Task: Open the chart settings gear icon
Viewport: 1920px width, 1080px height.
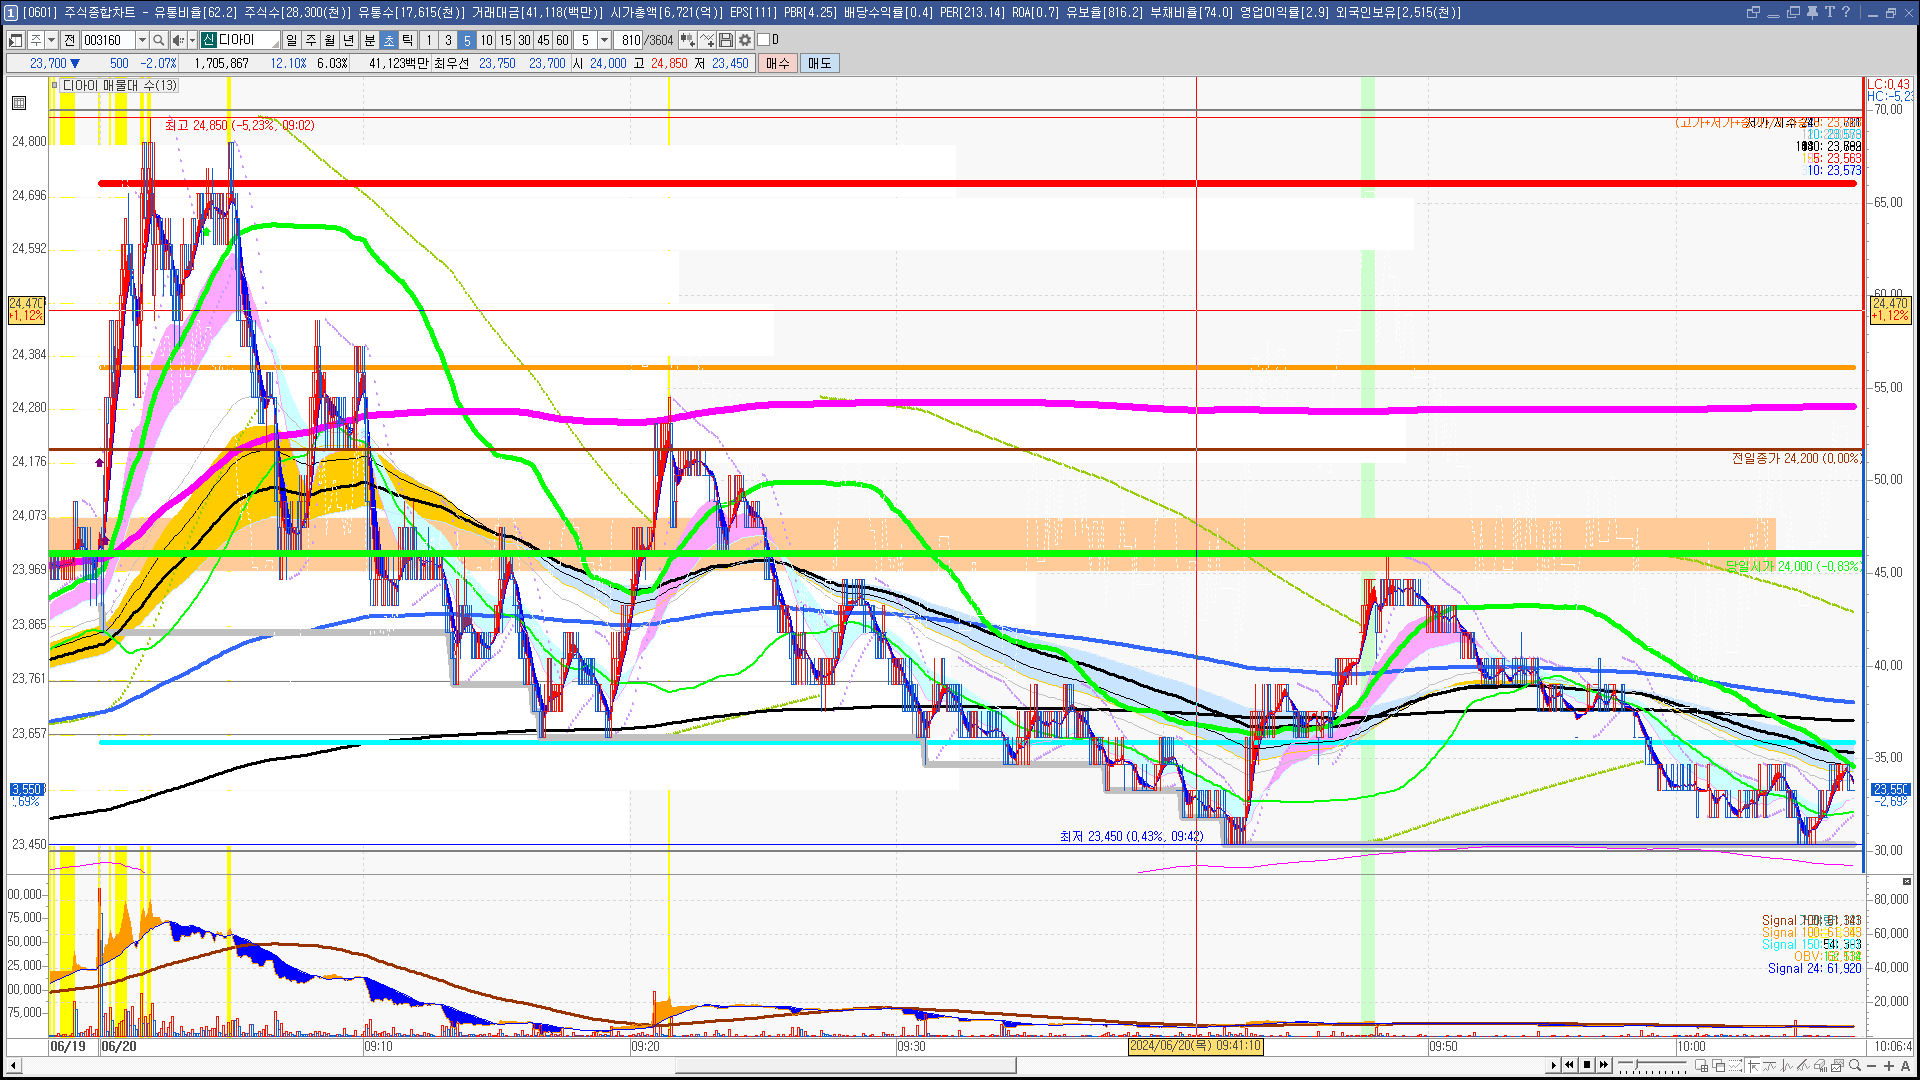Action: [745, 40]
